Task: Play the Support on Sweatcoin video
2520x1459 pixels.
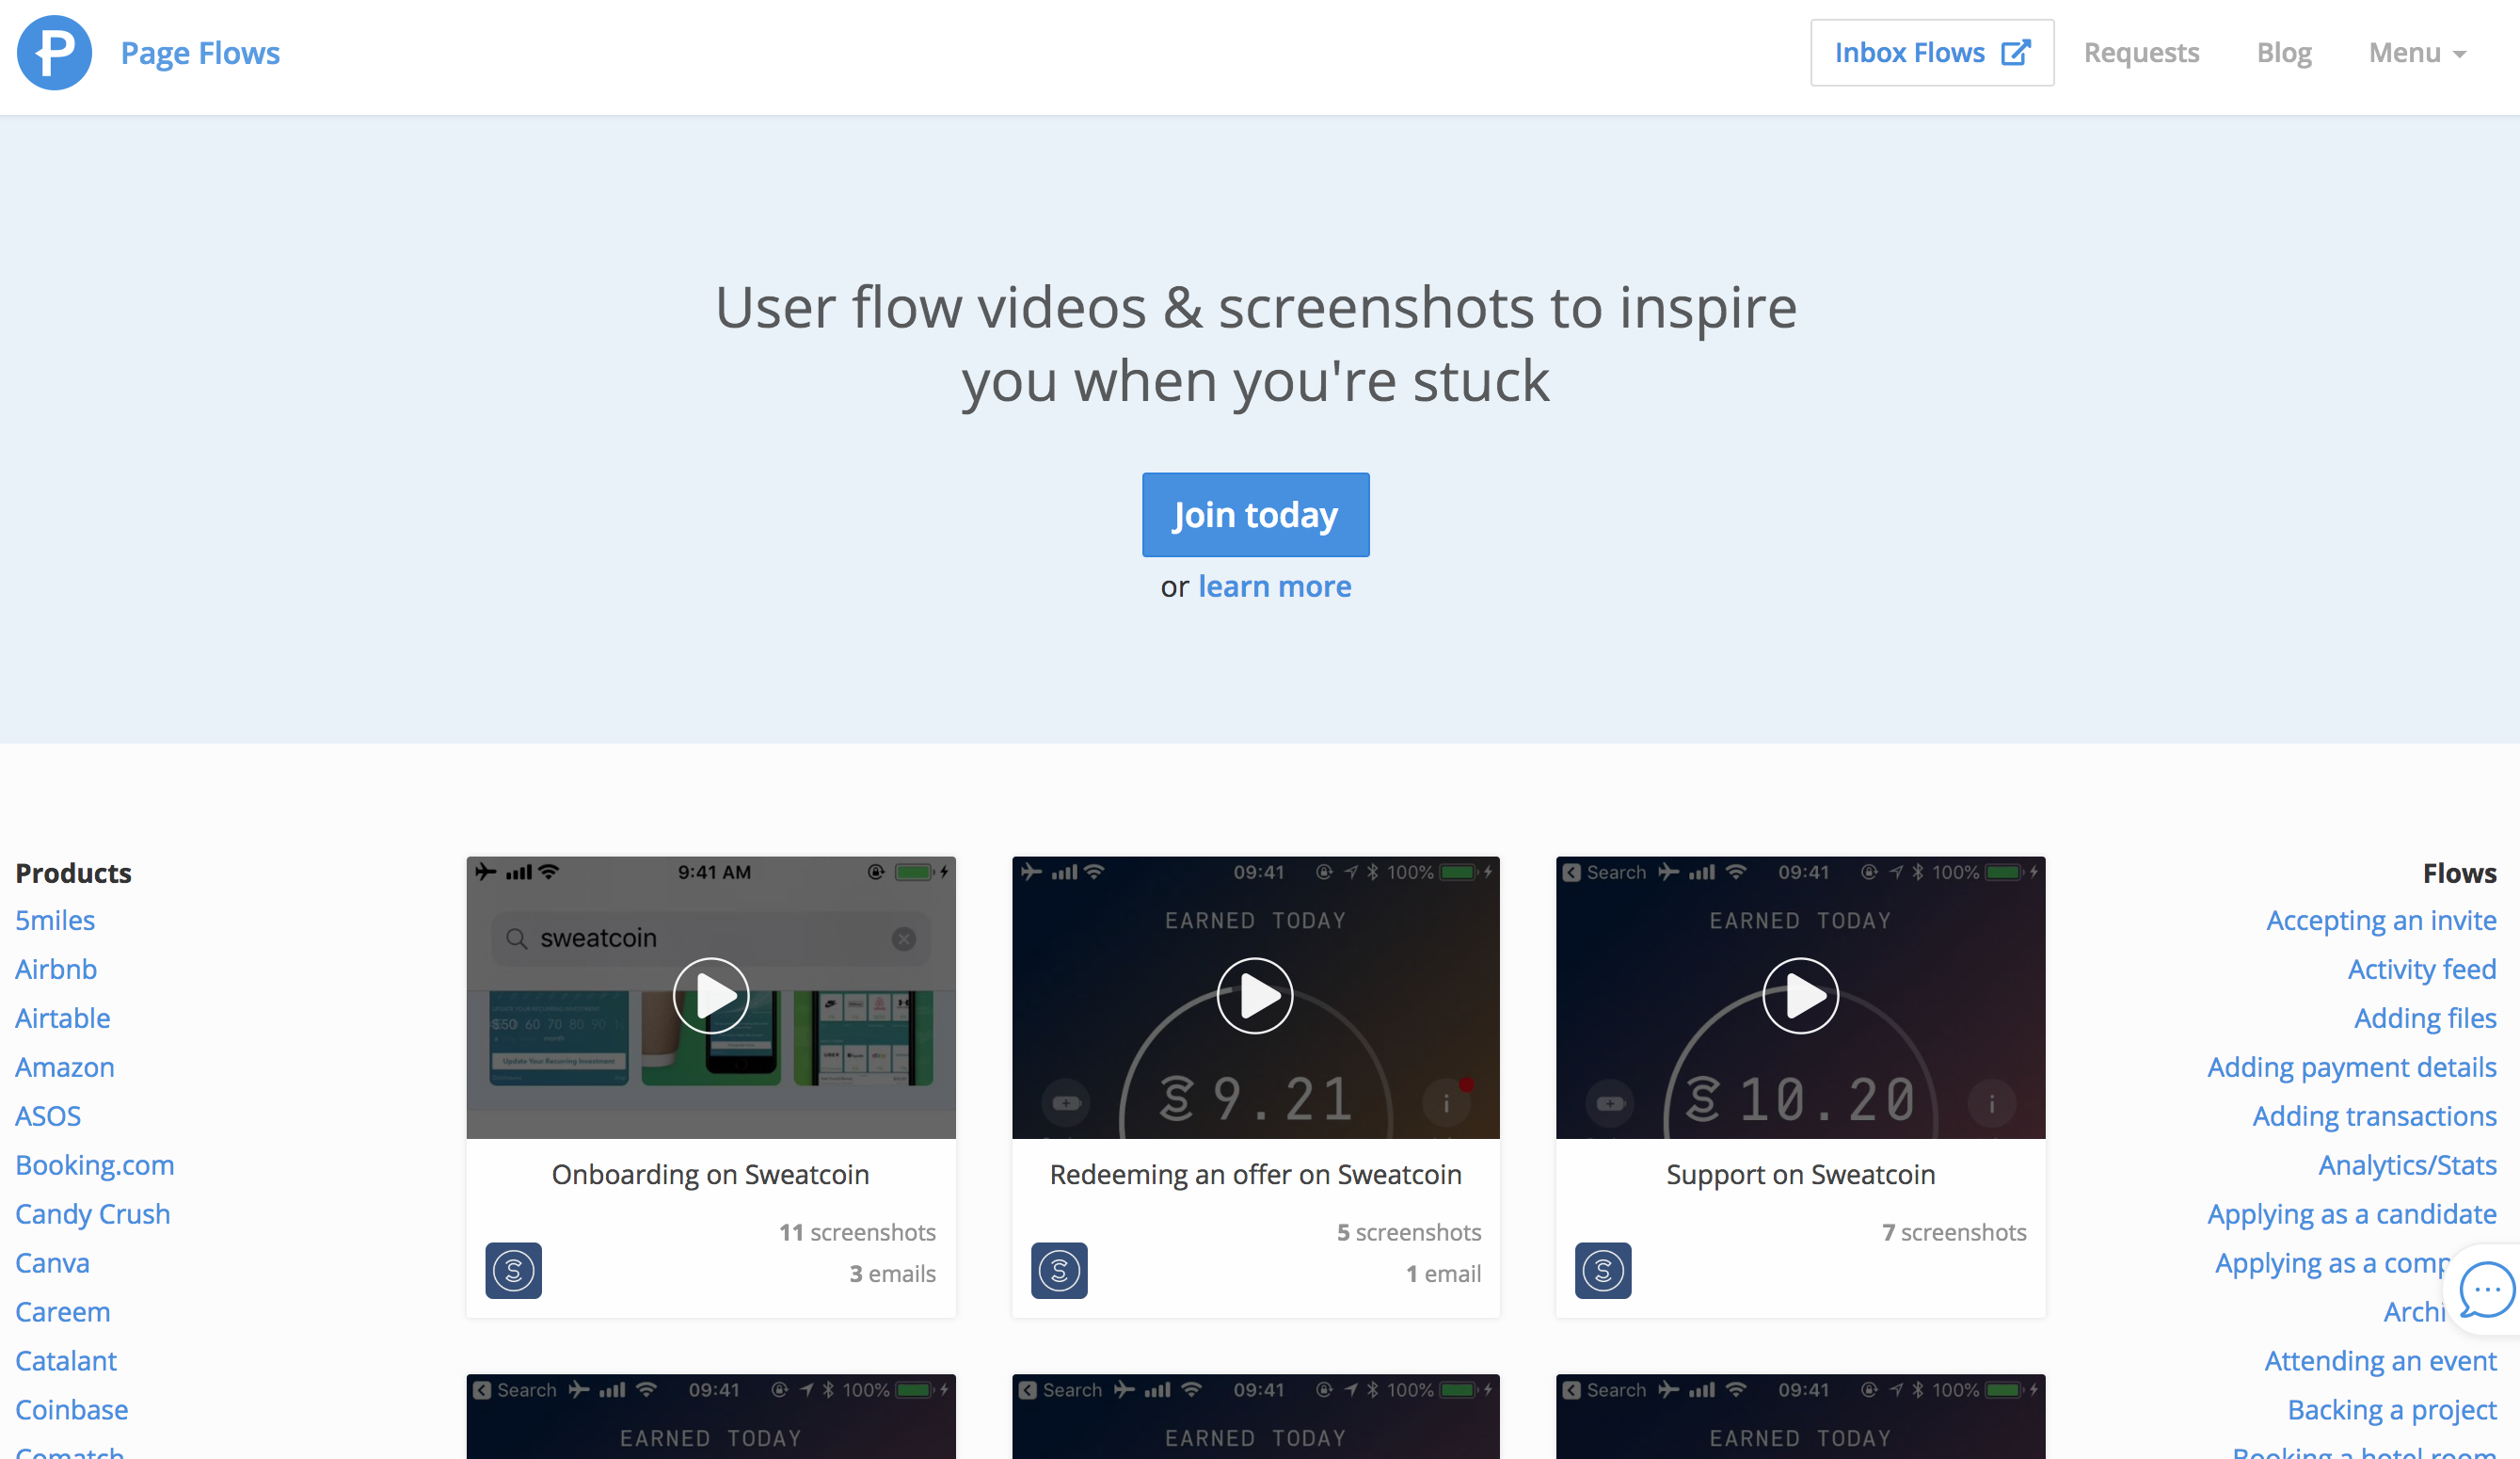Action: tap(1801, 995)
